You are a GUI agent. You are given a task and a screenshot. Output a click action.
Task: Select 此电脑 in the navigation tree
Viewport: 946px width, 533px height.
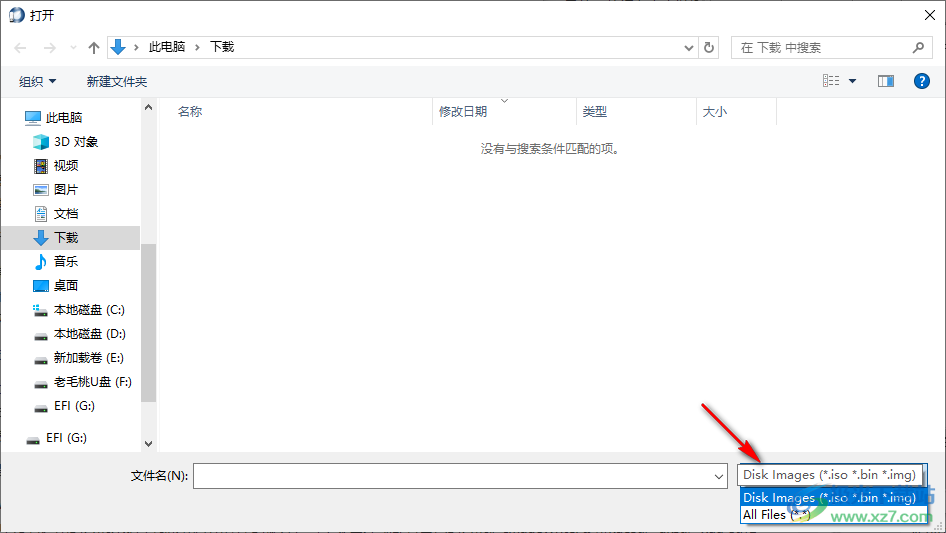point(64,118)
